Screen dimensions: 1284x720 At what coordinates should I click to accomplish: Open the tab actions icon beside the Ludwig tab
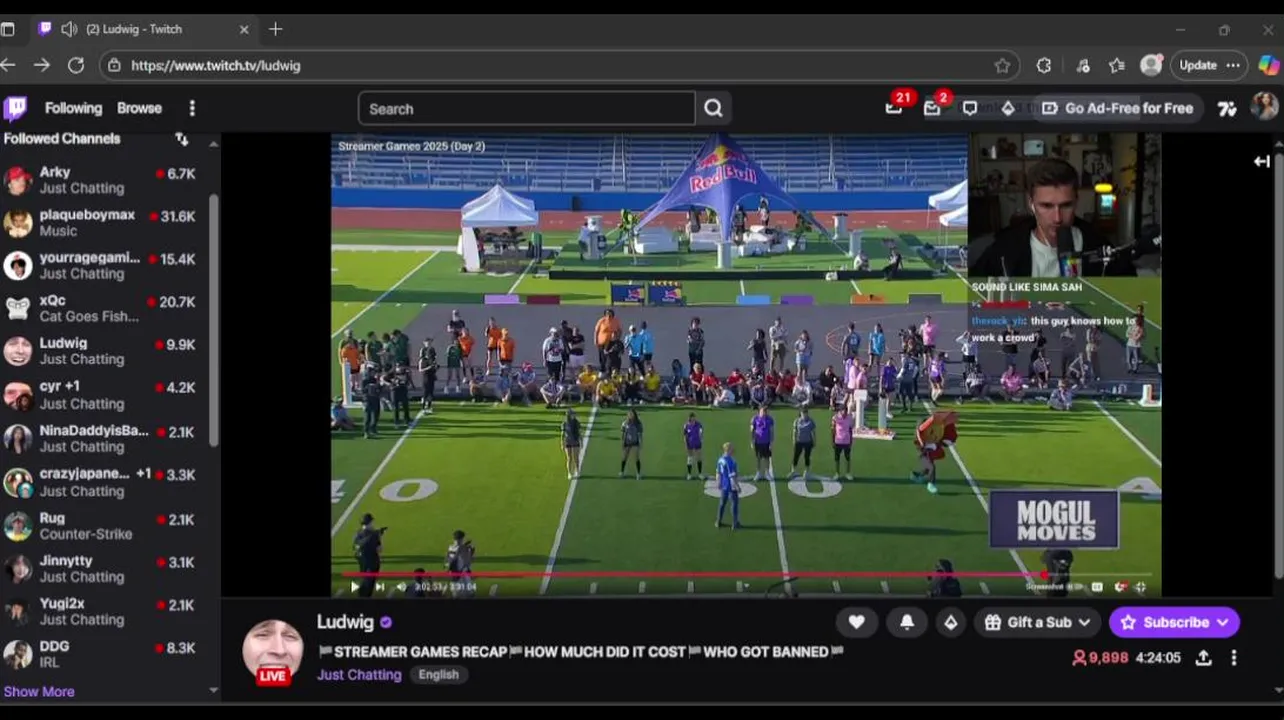pos(7,29)
